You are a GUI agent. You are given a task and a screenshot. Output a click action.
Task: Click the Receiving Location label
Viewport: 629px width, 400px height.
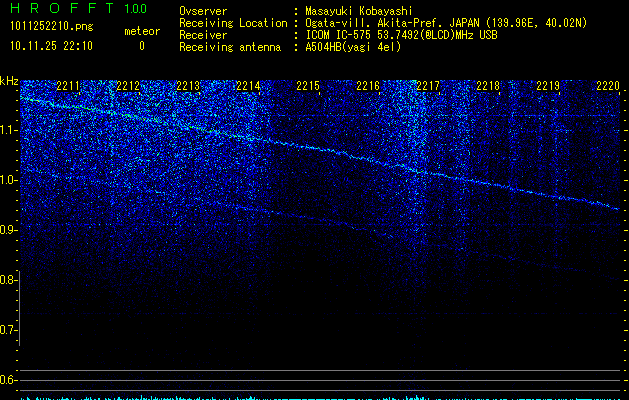pos(233,23)
